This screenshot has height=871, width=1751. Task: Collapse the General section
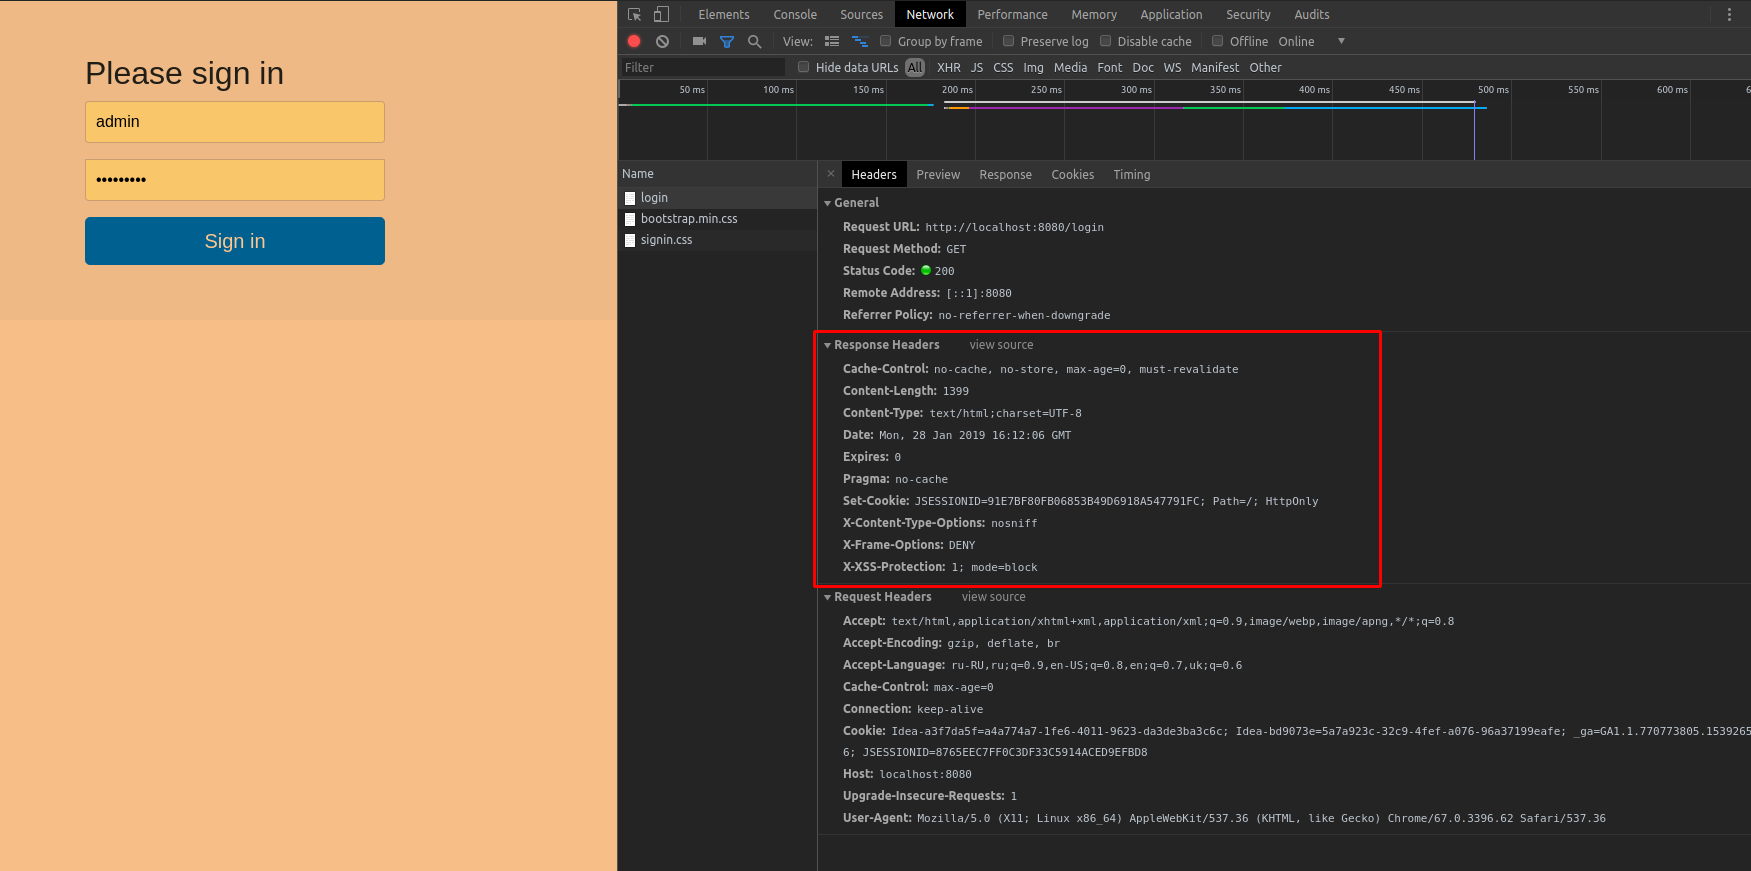[x=828, y=203]
